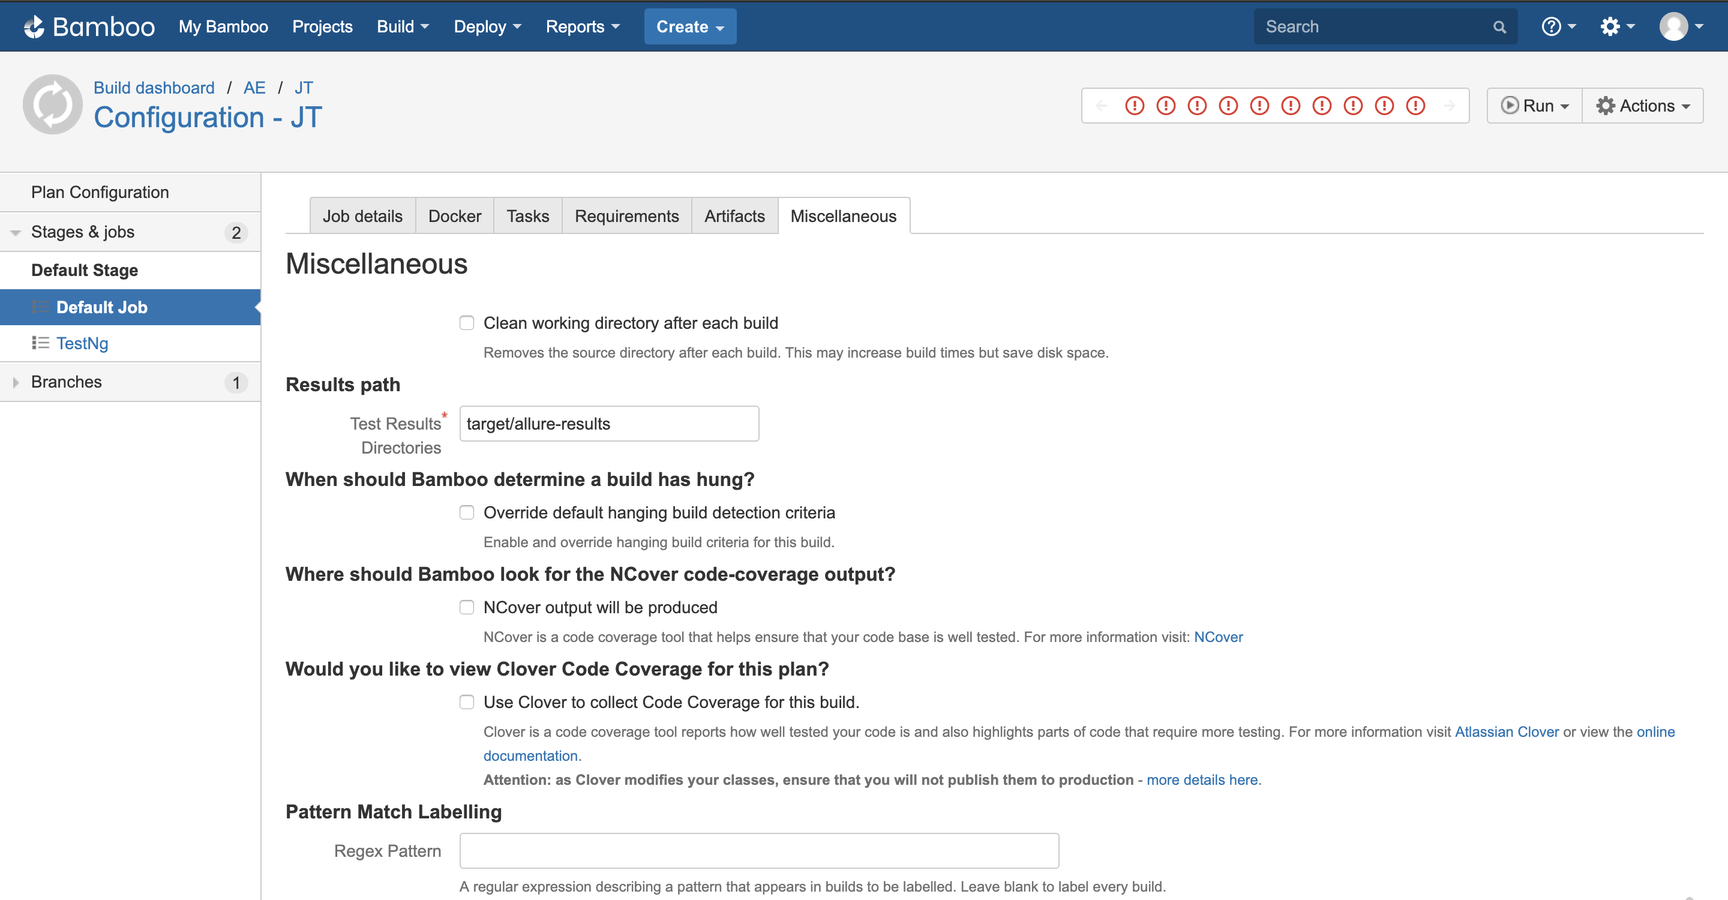Open the fourth failed build indicator

(1229, 106)
